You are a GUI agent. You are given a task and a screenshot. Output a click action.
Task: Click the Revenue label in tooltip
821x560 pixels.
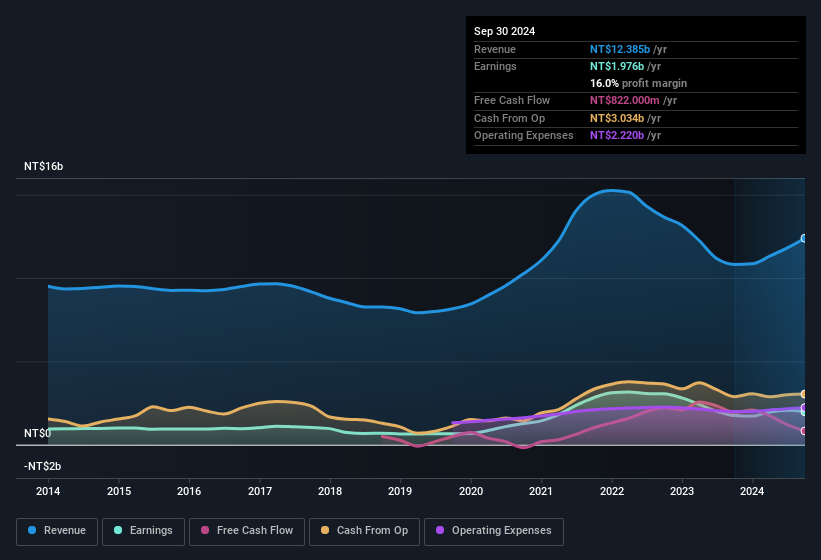coord(495,49)
